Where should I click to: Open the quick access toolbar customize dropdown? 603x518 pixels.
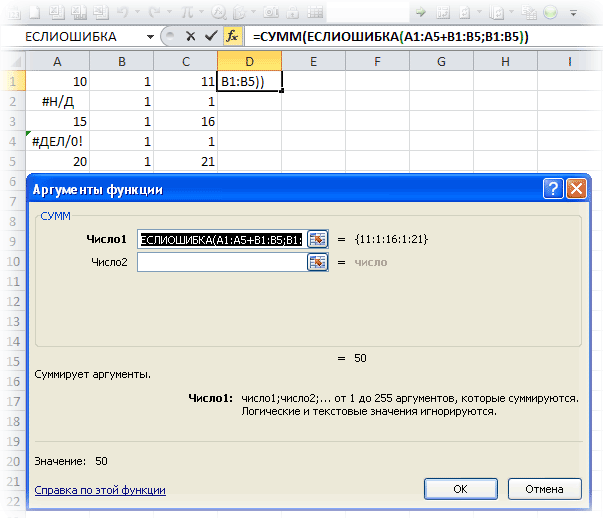(573, 13)
